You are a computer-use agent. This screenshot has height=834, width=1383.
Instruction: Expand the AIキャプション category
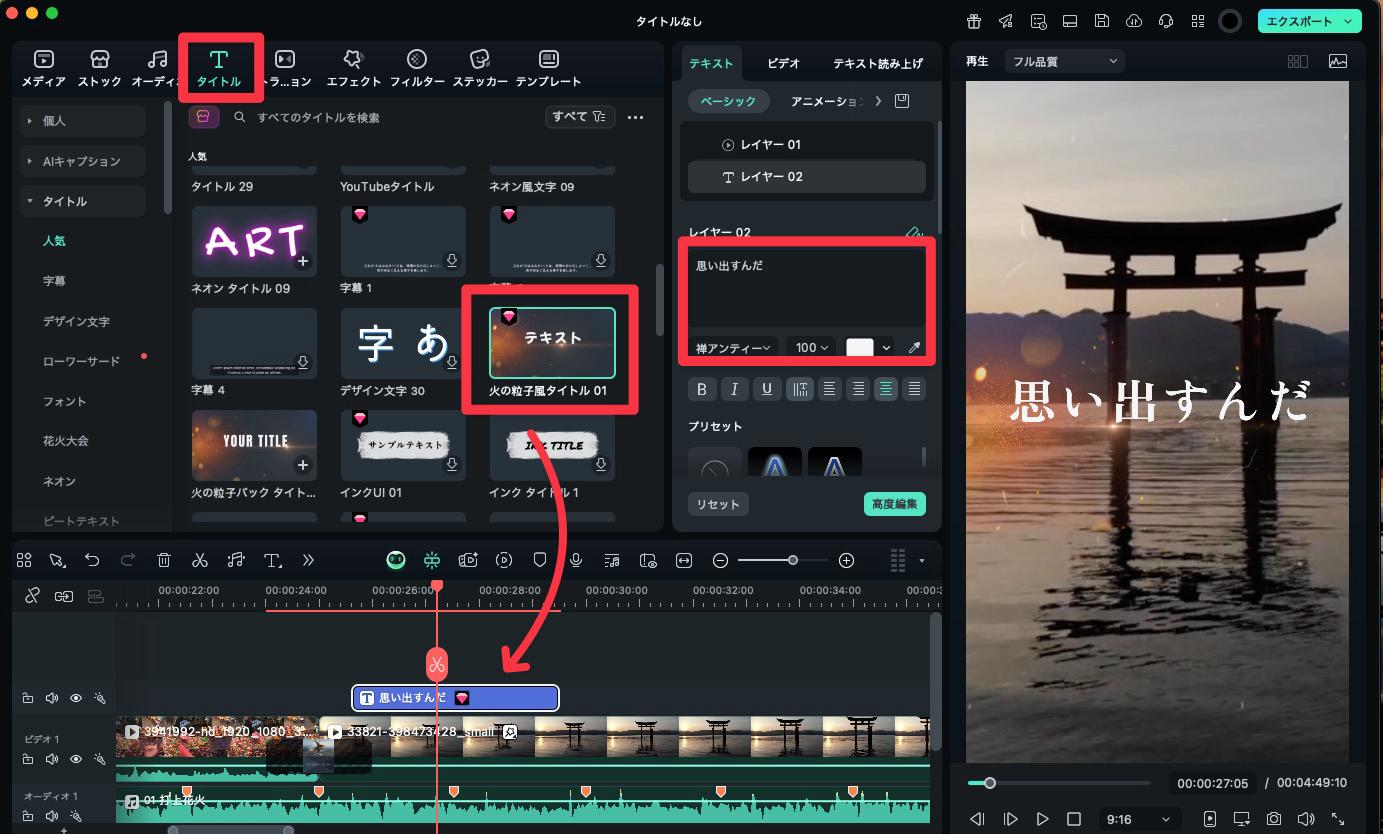click(x=83, y=161)
